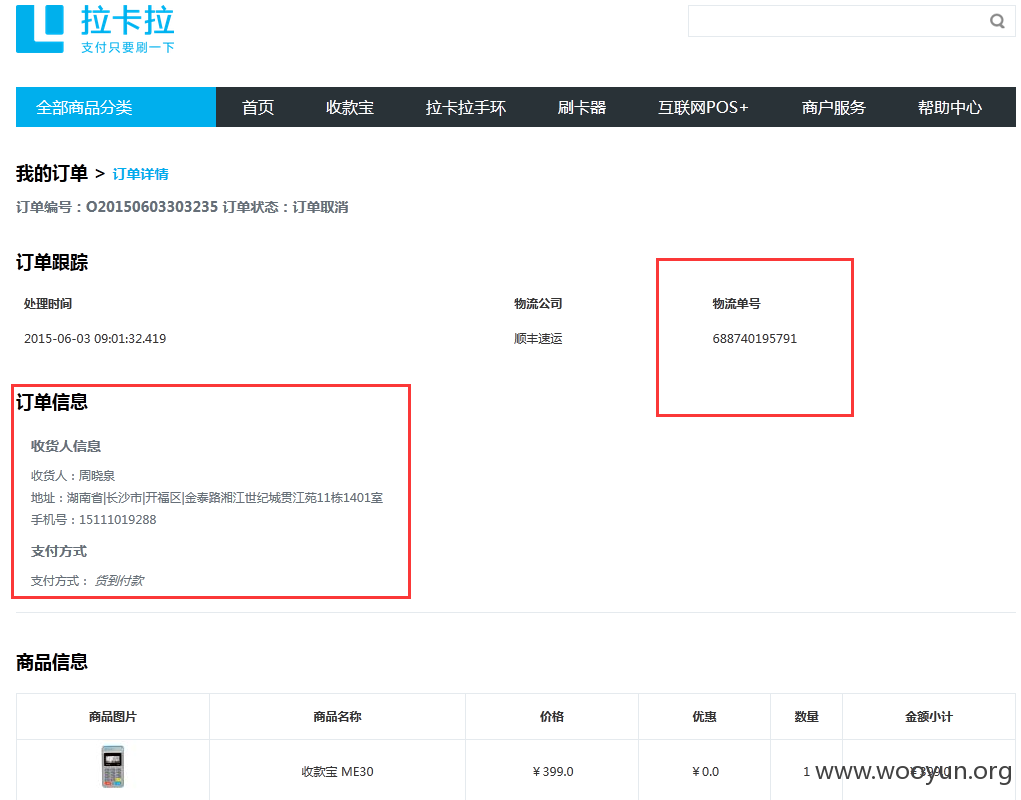Click the 我的订单 breadcrumb
The width and height of the screenshot is (1021, 800).
click(51, 174)
